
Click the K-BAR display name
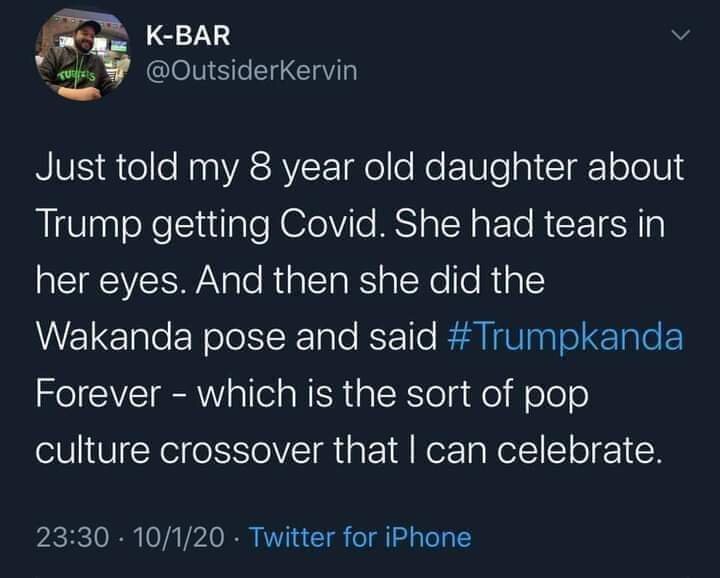pos(188,35)
